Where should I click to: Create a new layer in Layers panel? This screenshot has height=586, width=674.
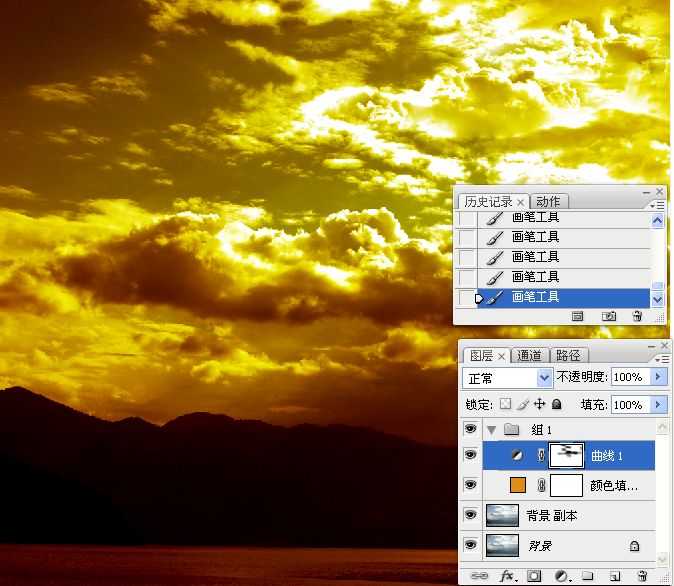click(x=615, y=576)
